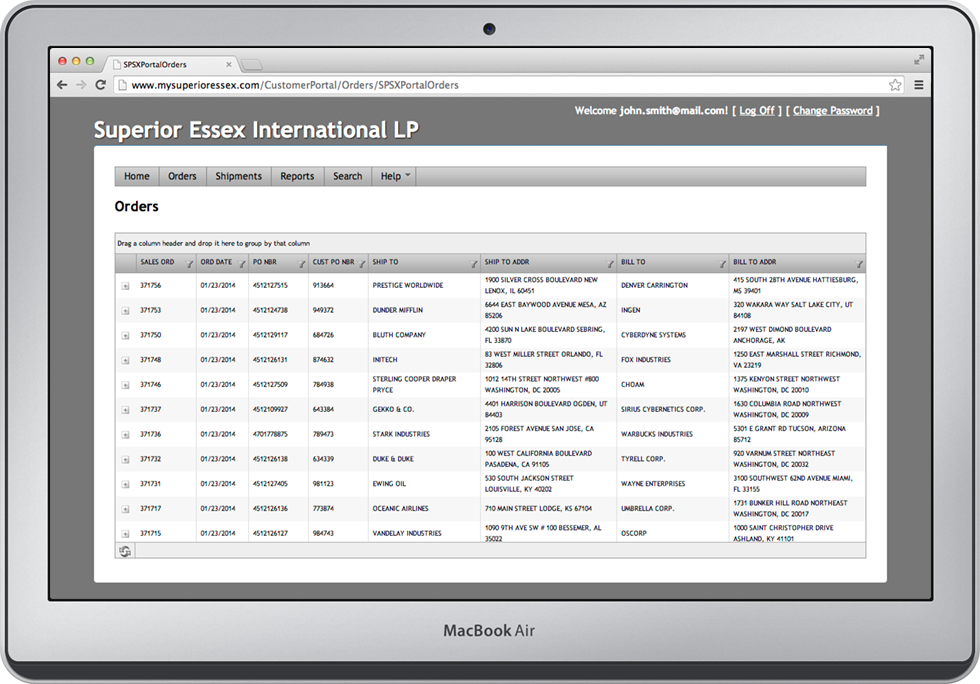980x684 pixels.
Task: Click the fullscreen arrows icon
Action: click(x=919, y=60)
